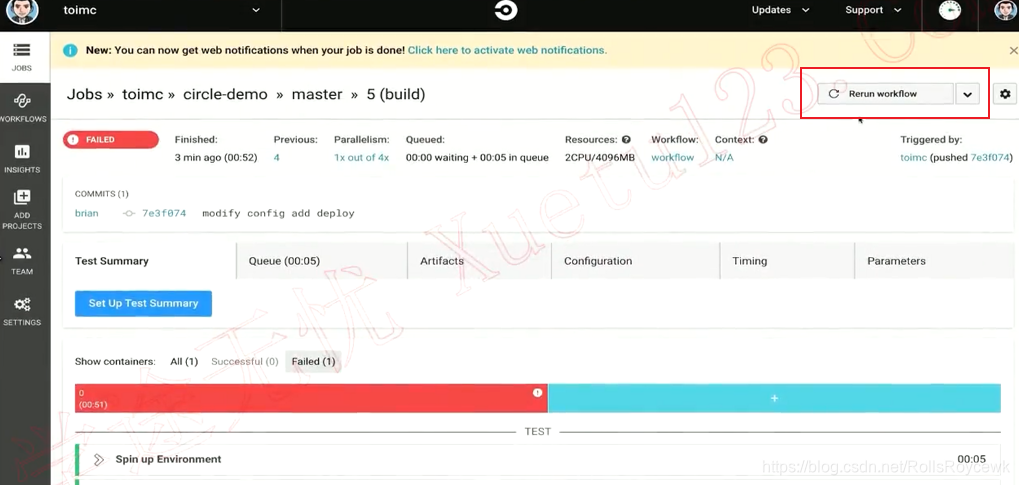Open the Updates dropdown menu
Viewport: 1019px width, 485px height.
780,10
